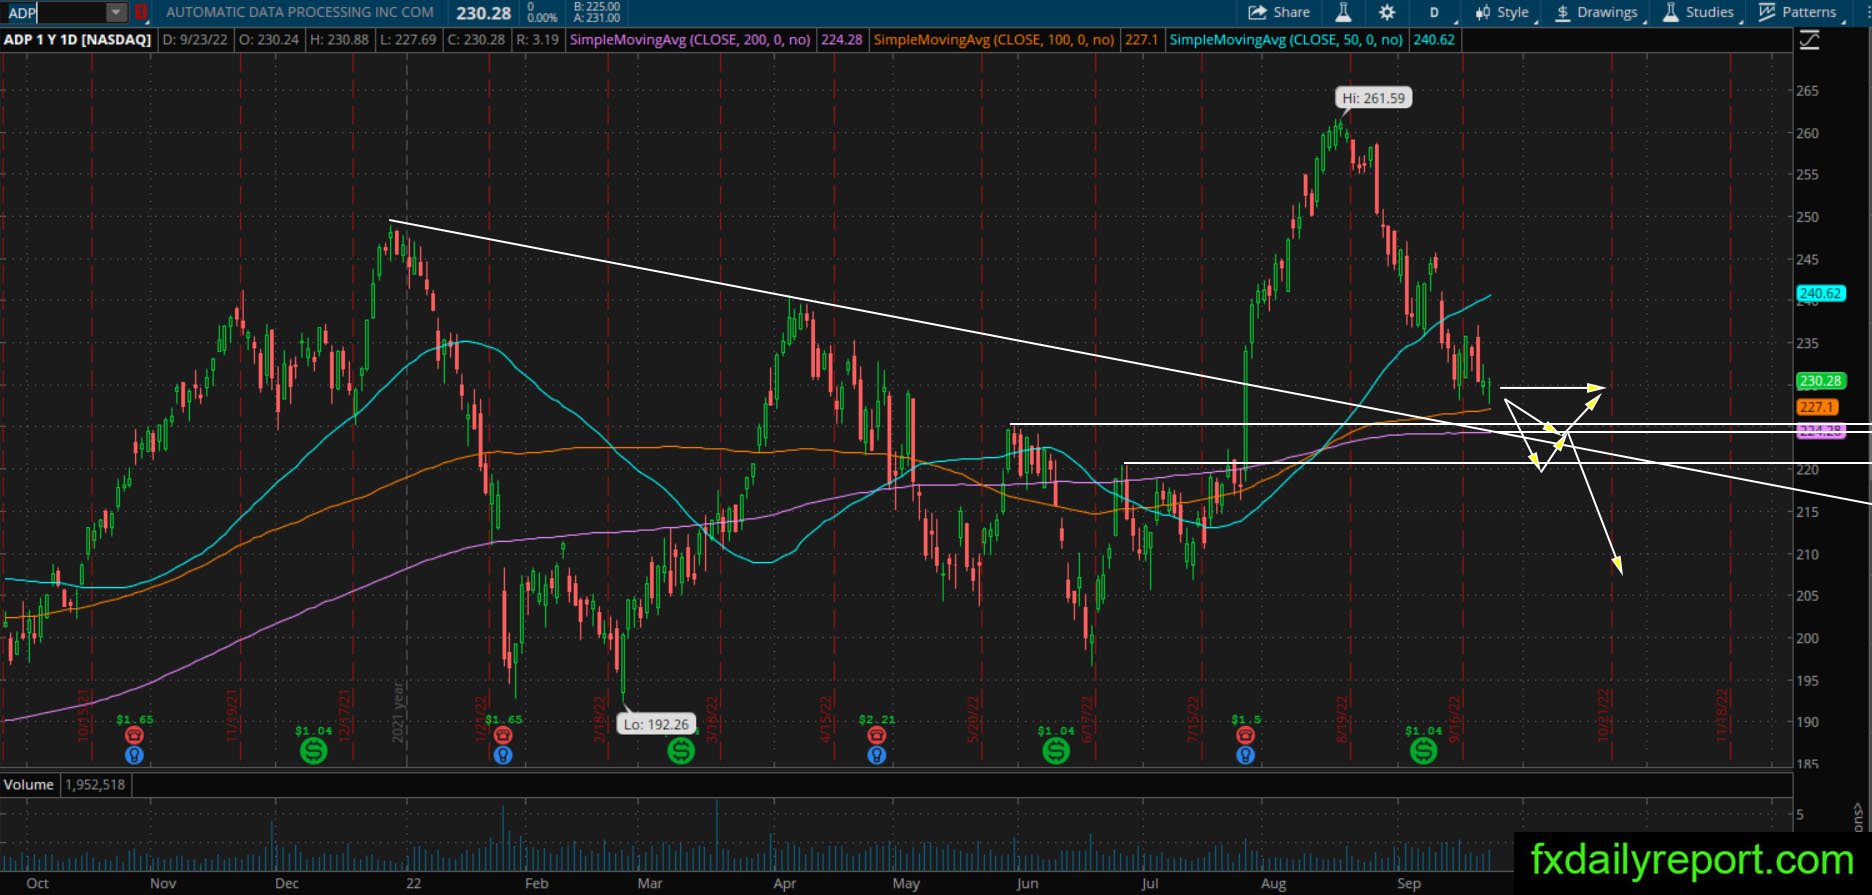Open the Style menu
The width and height of the screenshot is (1872, 895).
tap(1501, 12)
